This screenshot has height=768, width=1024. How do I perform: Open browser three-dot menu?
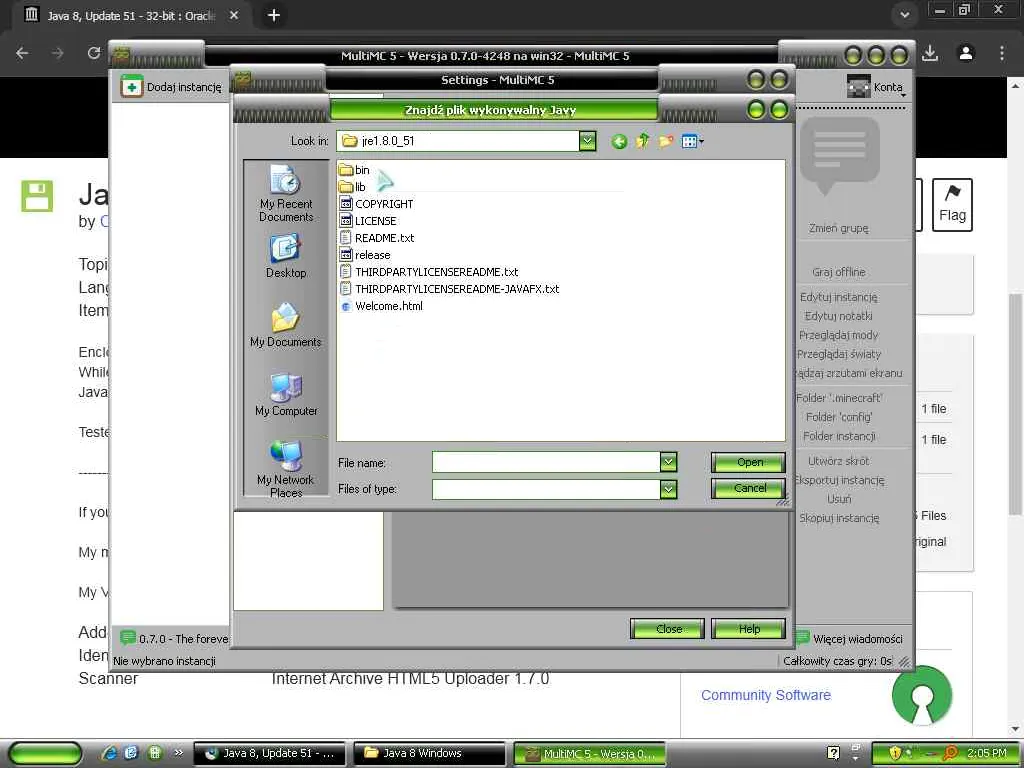tap(1002, 54)
